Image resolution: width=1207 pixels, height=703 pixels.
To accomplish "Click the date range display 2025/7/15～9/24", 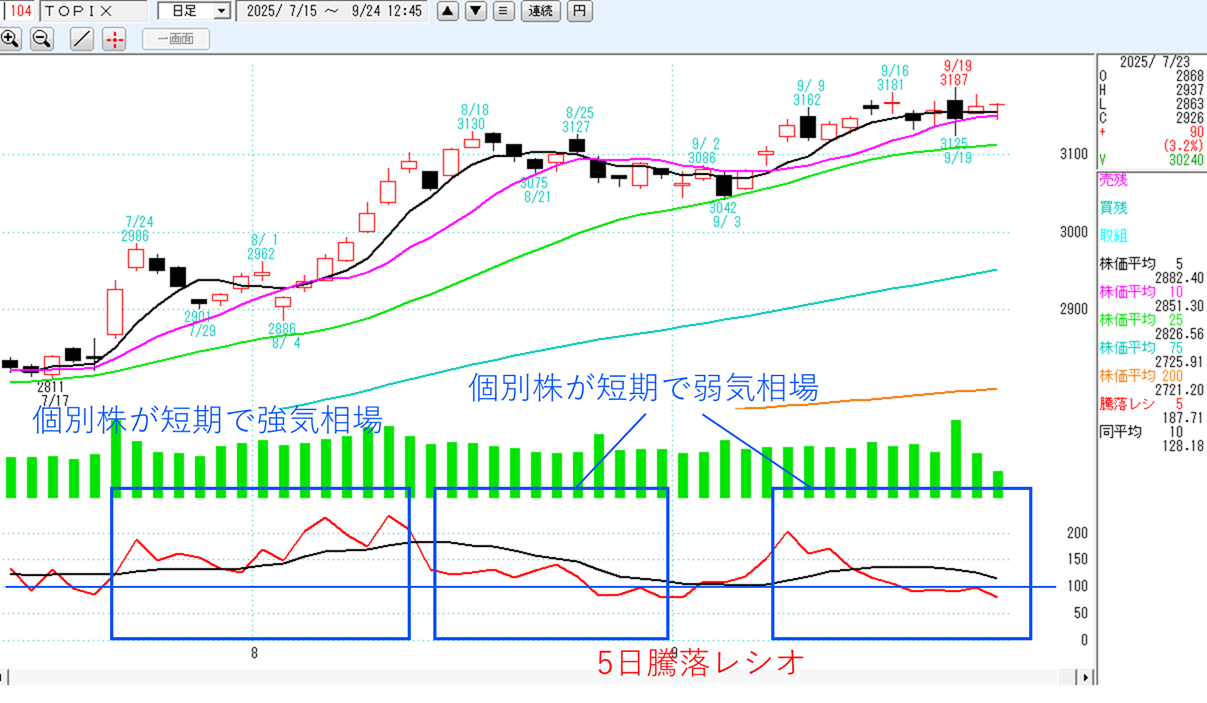I will (x=334, y=11).
